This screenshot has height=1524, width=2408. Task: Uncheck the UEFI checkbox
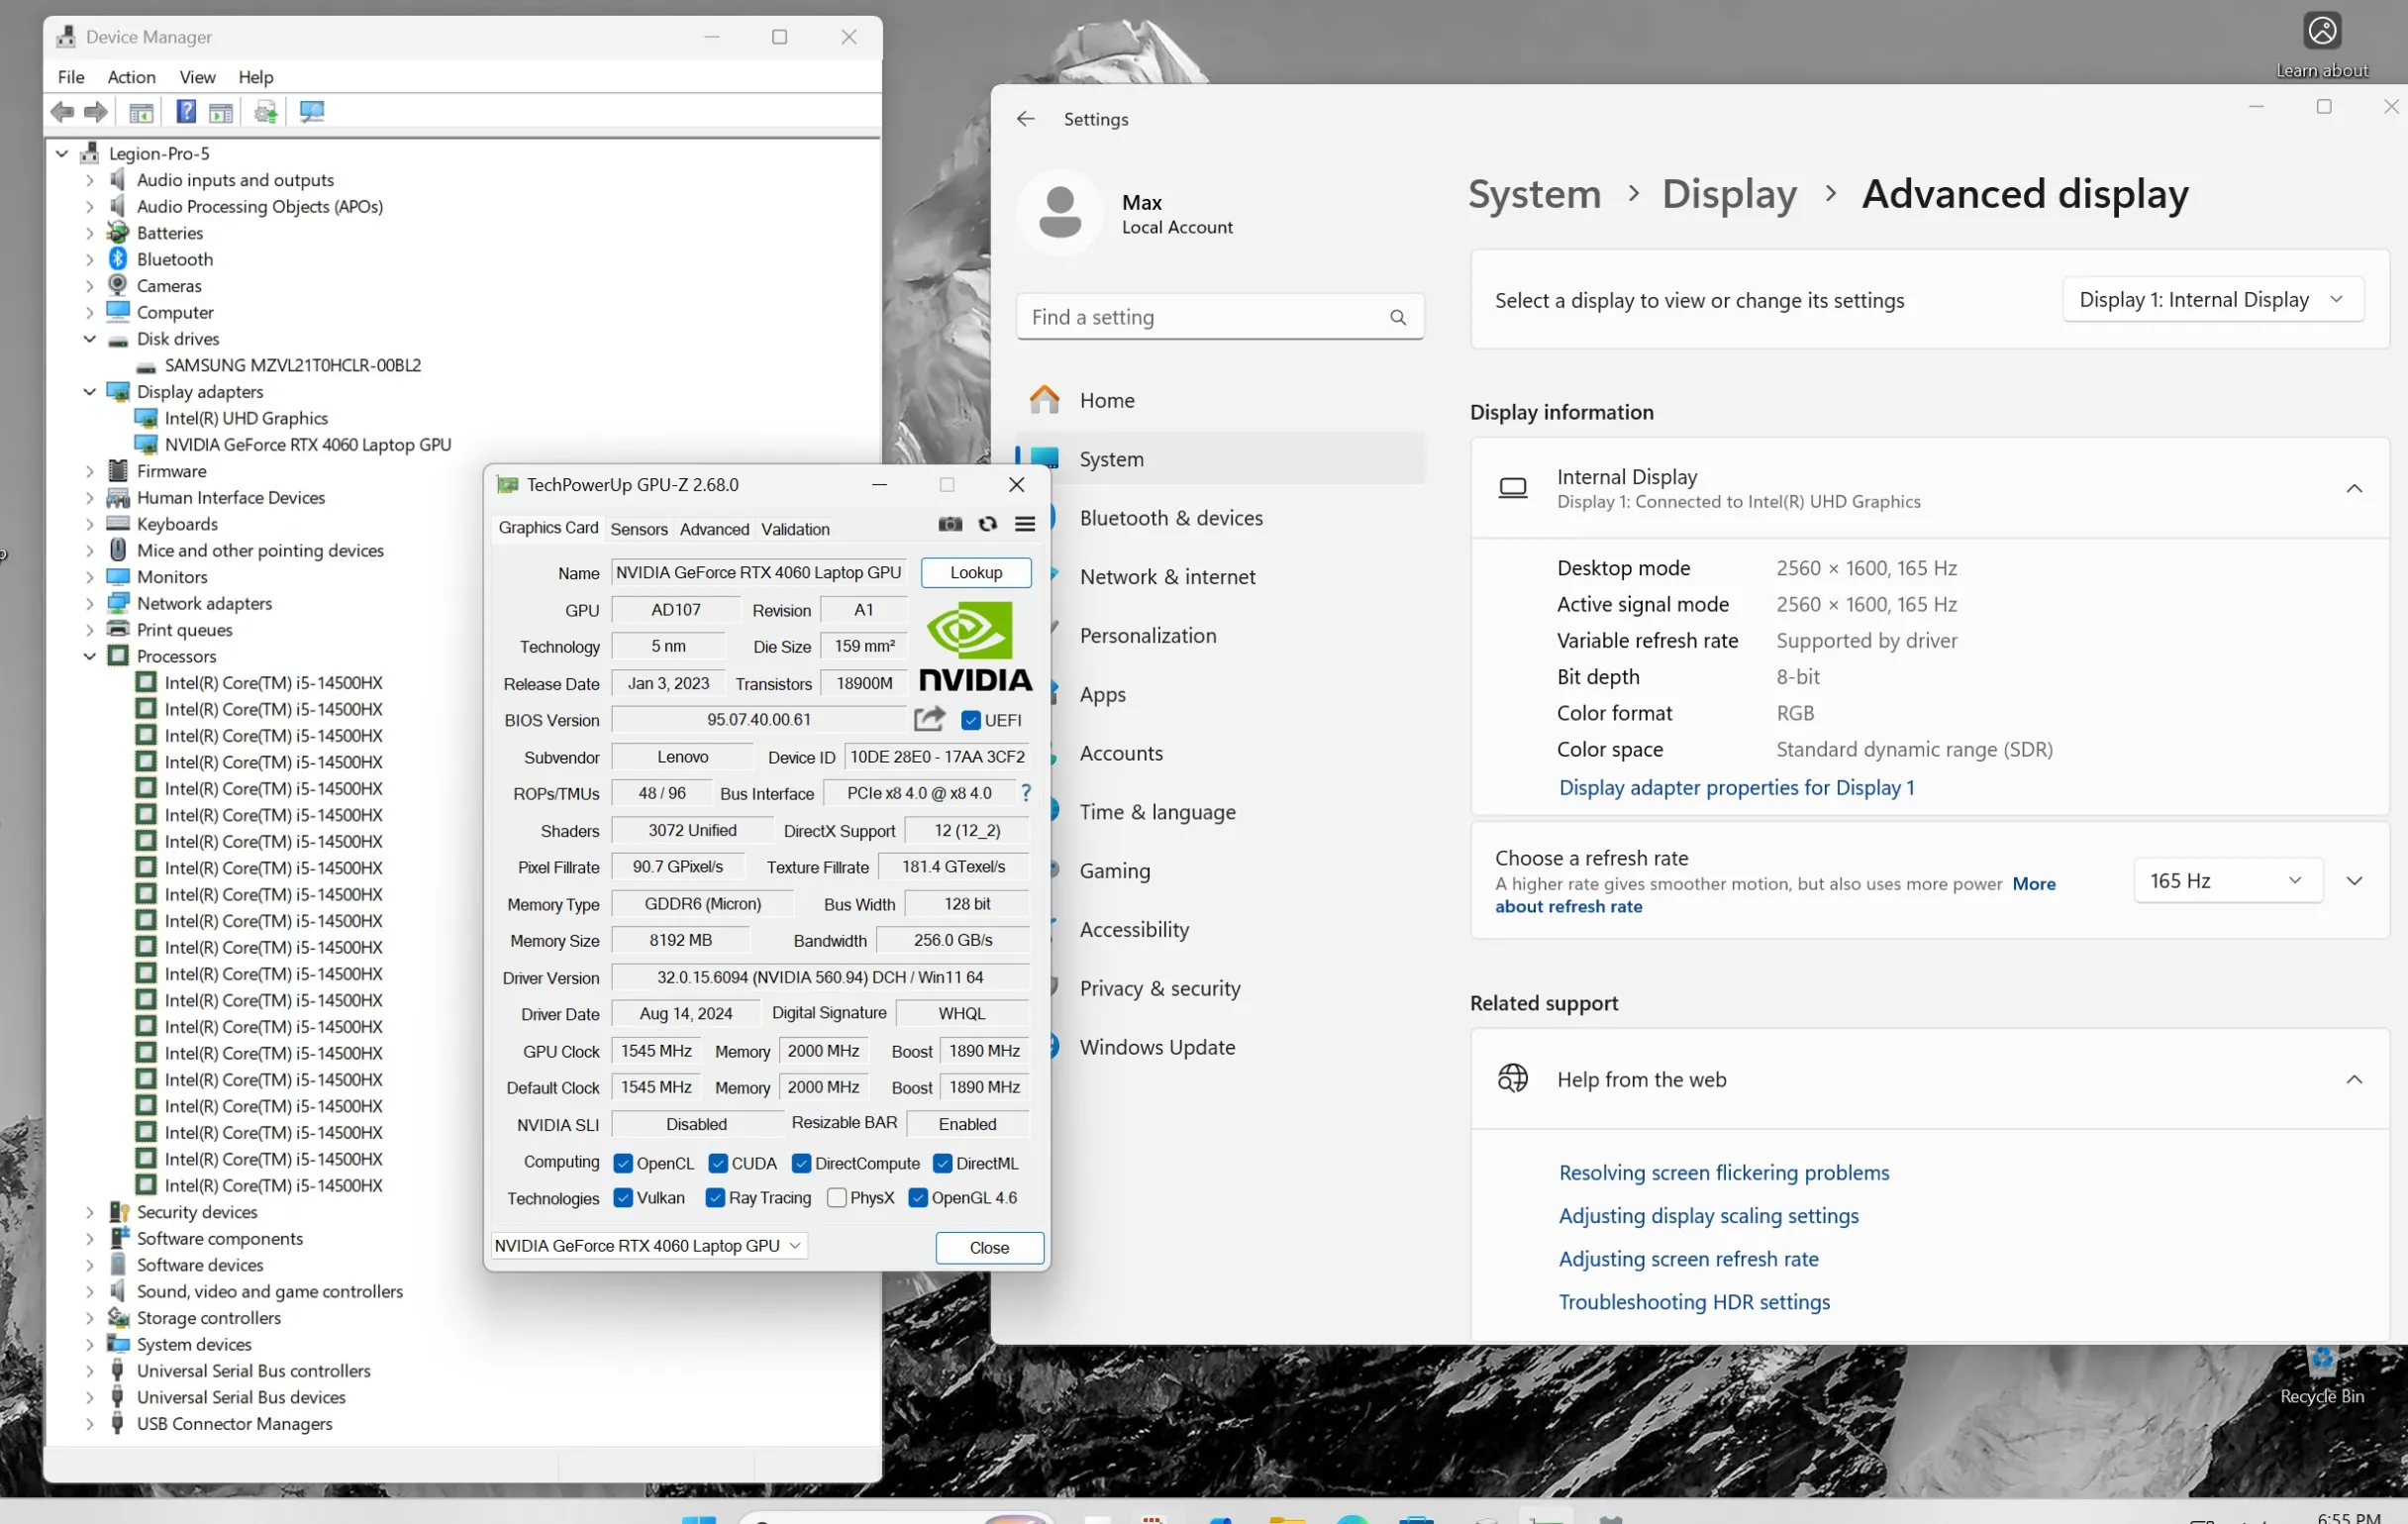[x=970, y=720]
